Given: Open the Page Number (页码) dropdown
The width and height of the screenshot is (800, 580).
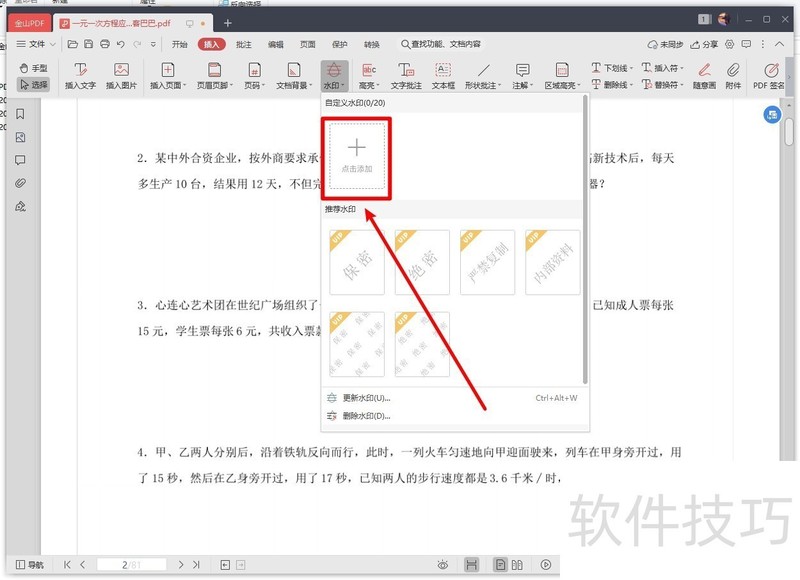Looking at the screenshot, I should point(255,75).
